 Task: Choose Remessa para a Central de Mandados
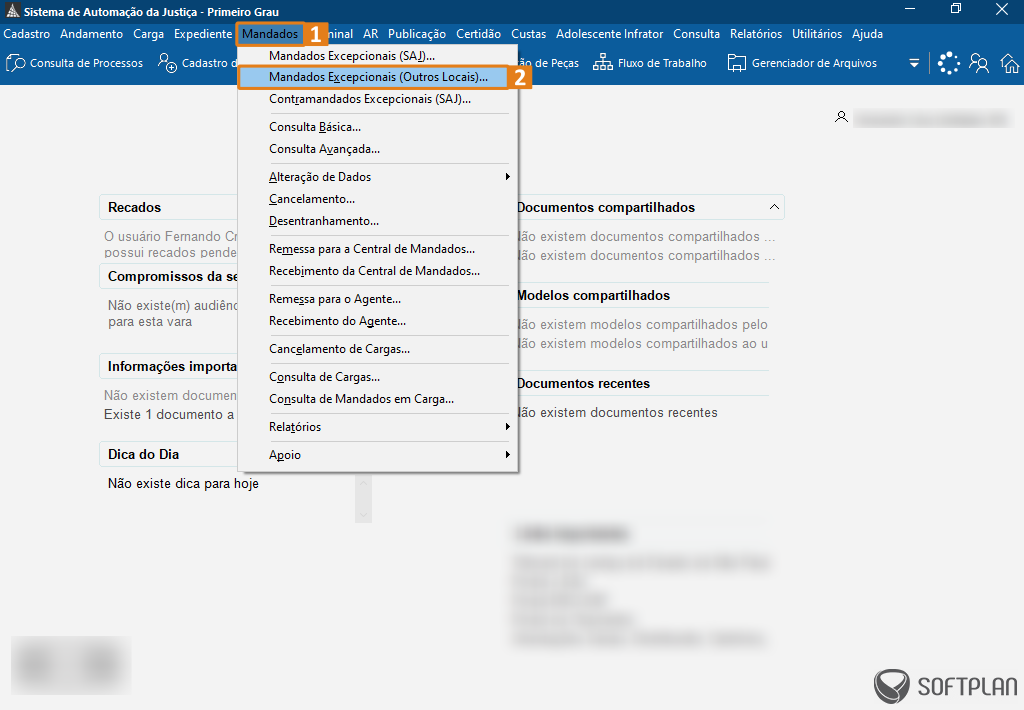379,249
